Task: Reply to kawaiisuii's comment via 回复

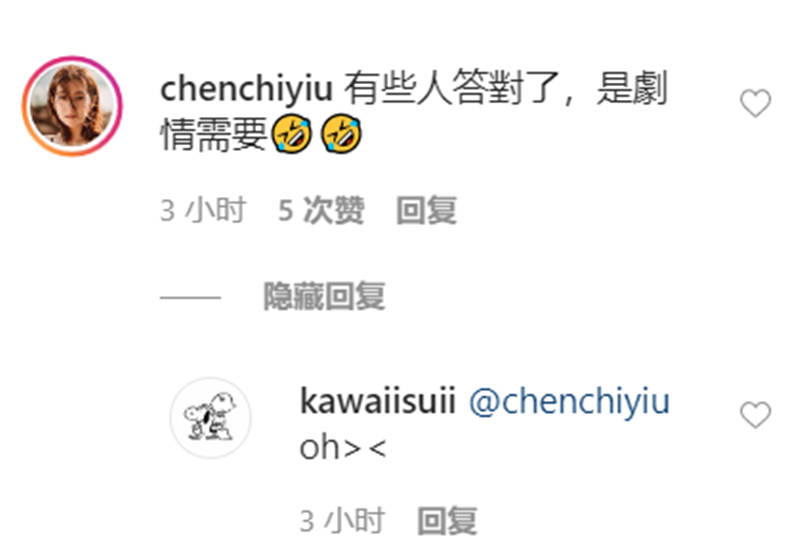Action: pos(447,521)
